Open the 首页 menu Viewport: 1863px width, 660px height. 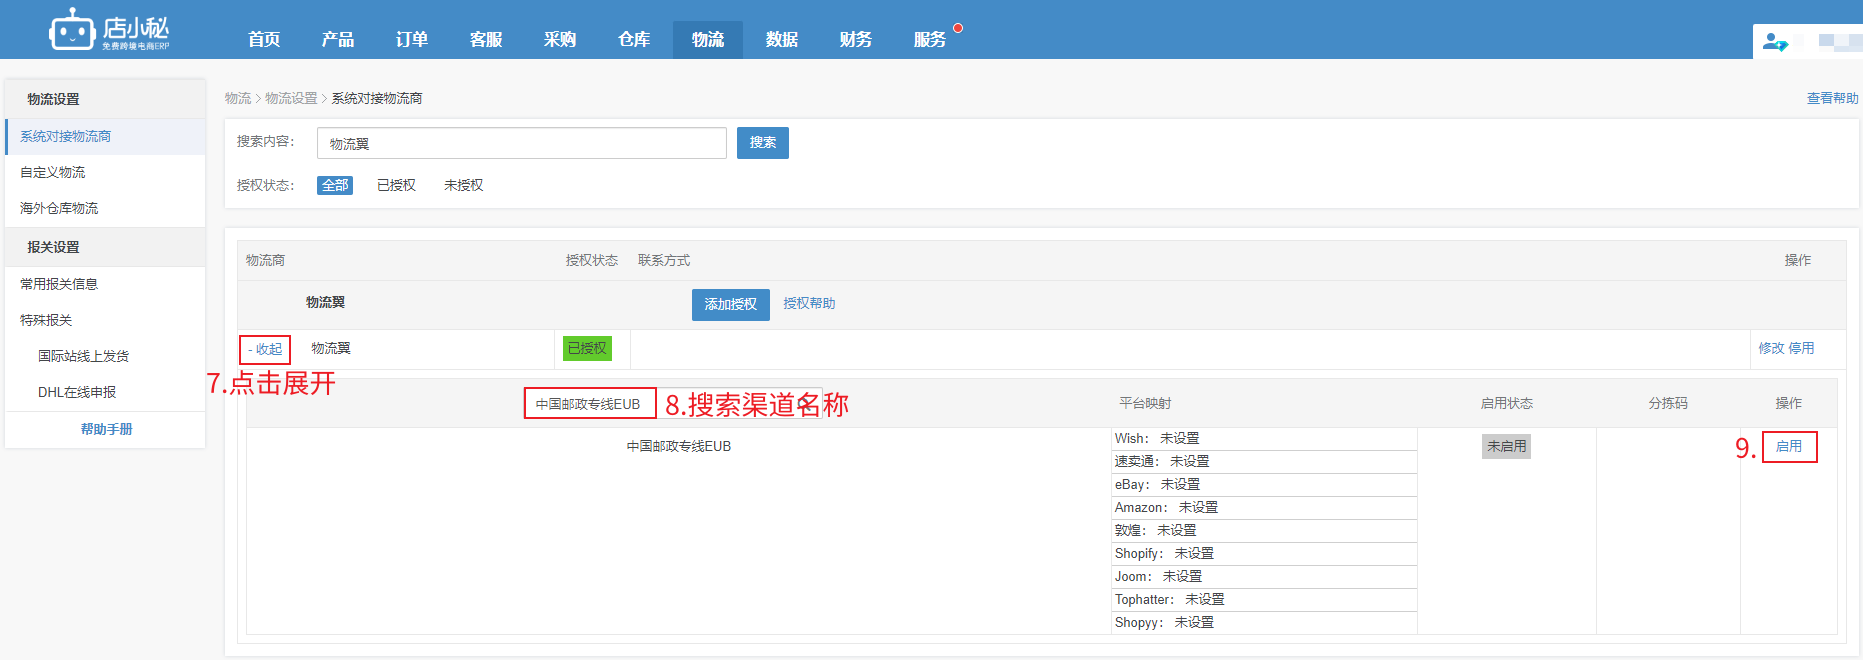[x=264, y=39]
